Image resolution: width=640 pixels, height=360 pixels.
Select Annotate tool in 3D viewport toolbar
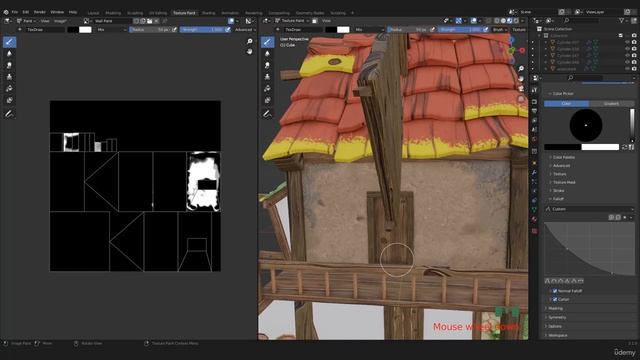coord(267,114)
